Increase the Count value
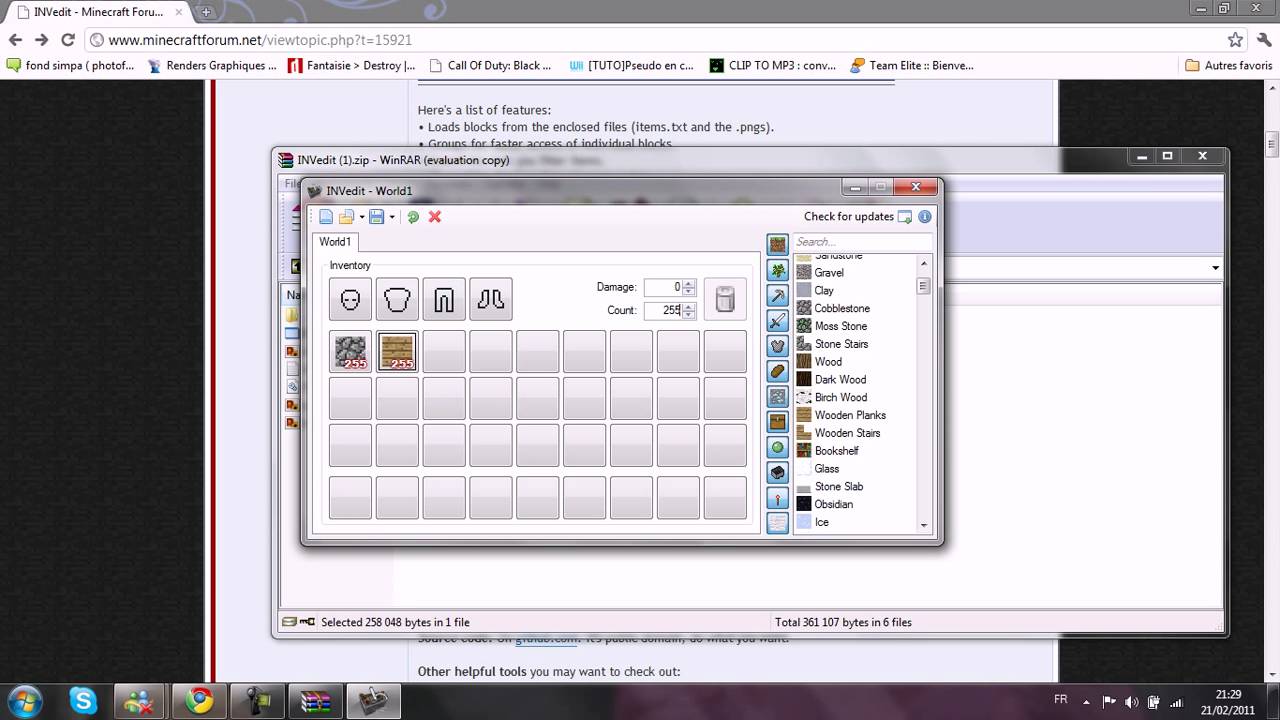The width and height of the screenshot is (1280, 720). pyautogui.click(x=688, y=306)
